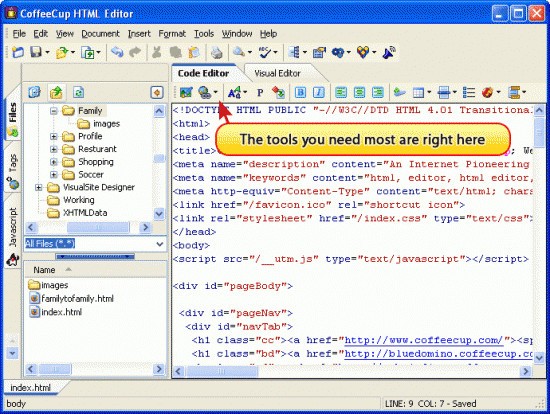
Task: Open the Insert table dropdown arrow
Action: click(429, 93)
